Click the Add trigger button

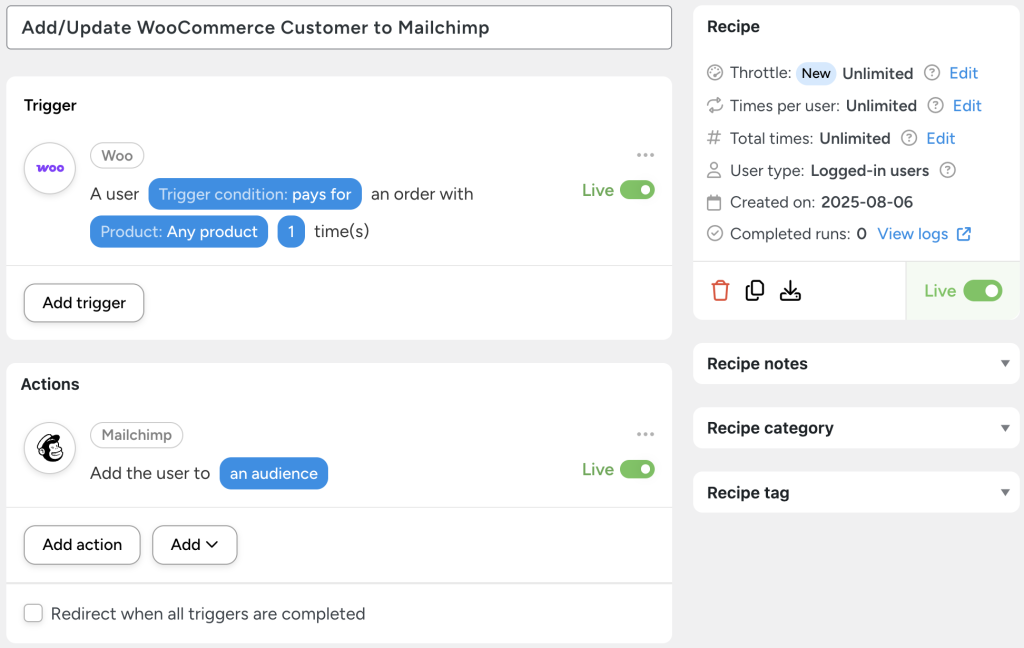click(x=83, y=302)
